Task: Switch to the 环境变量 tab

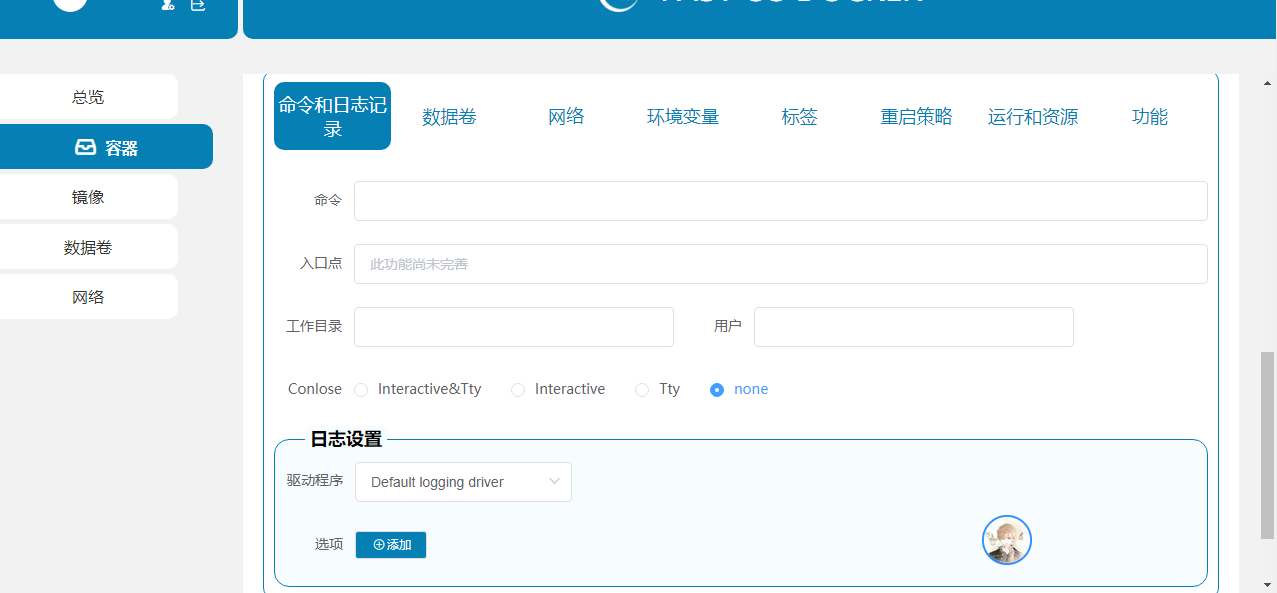Action: pyautogui.click(x=682, y=117)
